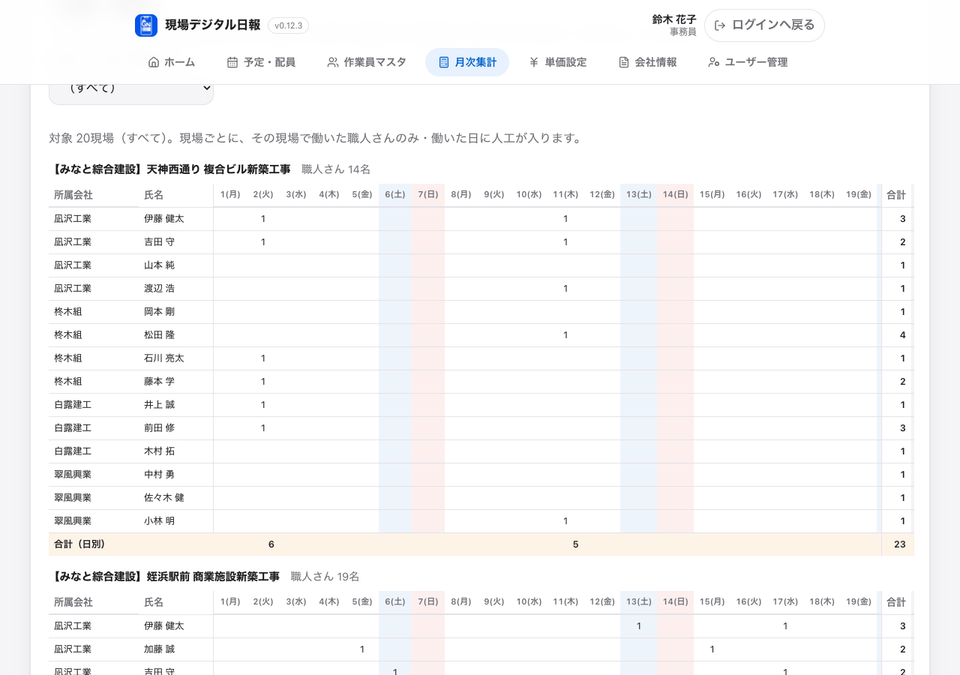Open 単価設定 tab
This screenshot has height=675, width=960.
(x=558, y=62)
